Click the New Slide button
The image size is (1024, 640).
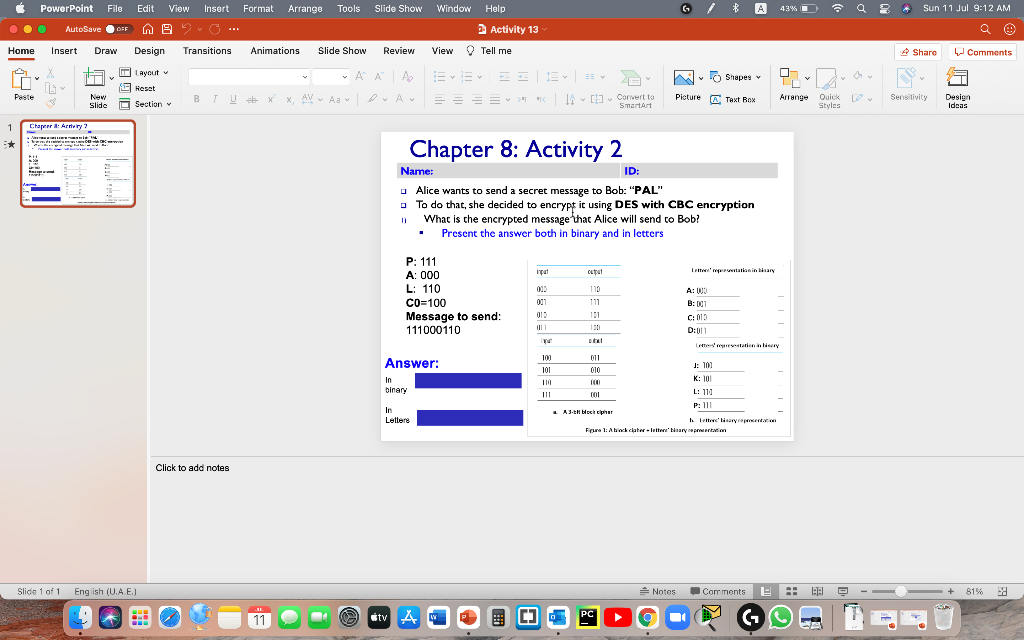coord(96,86)
